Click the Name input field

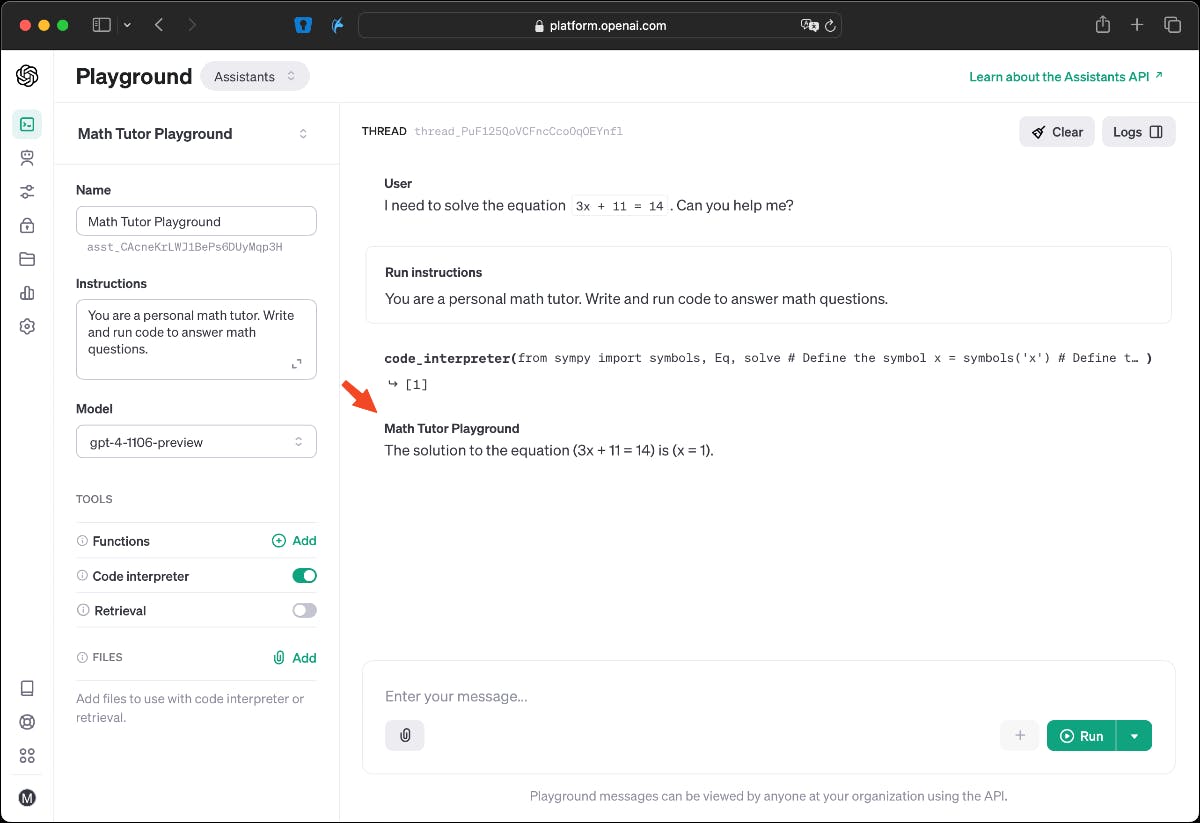point(196,222)
